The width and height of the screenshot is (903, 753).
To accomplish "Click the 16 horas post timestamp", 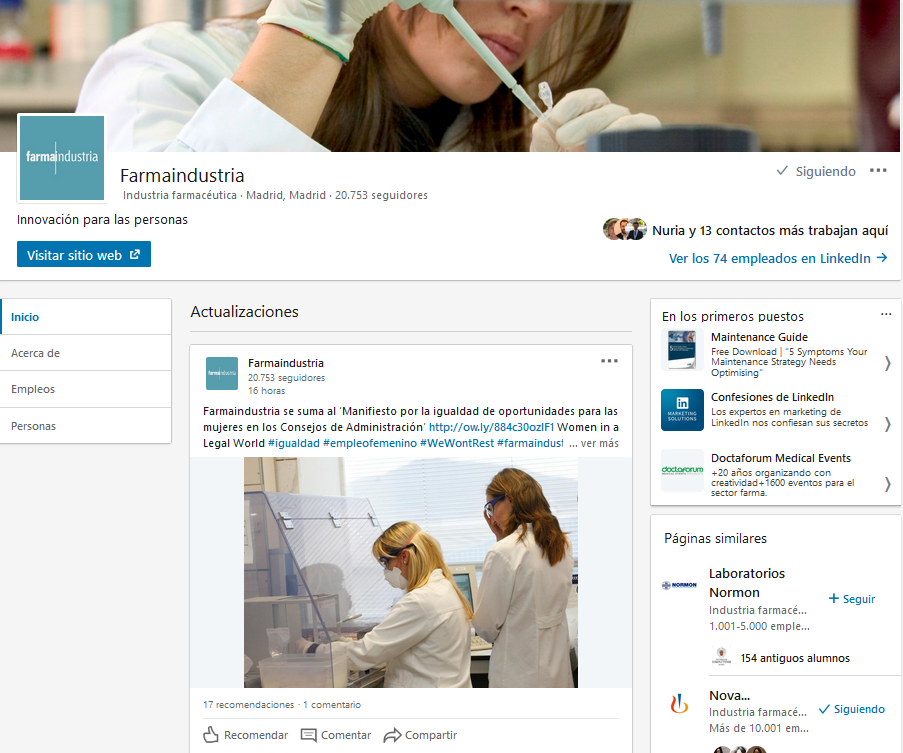I will point(267,391).
